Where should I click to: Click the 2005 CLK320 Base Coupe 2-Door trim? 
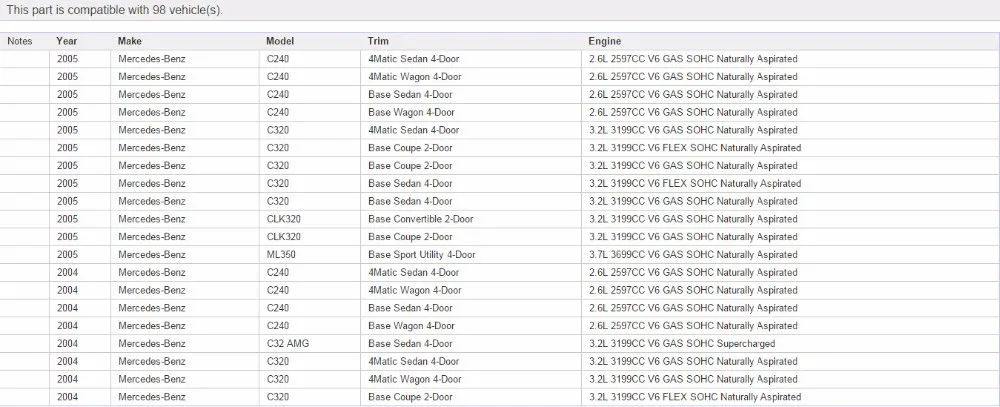[x=410, y=237]
